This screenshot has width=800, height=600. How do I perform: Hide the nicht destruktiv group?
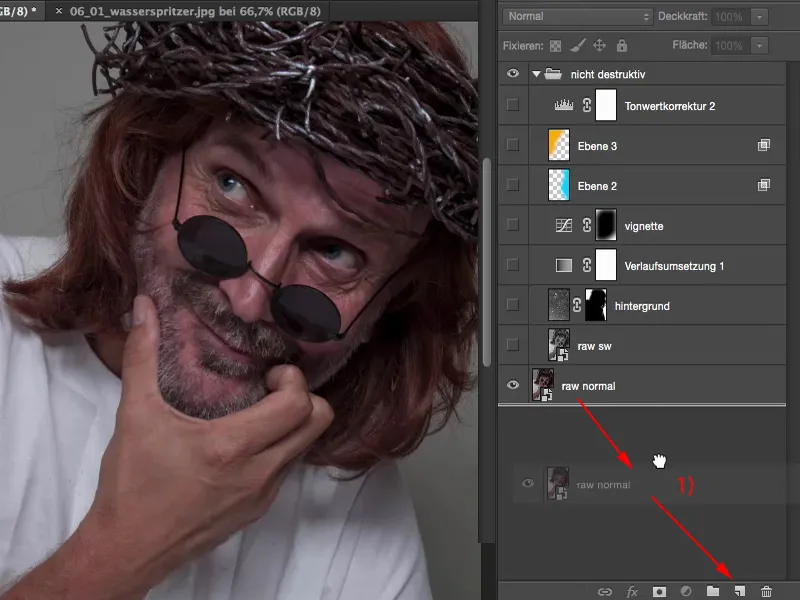coord(513,73)
